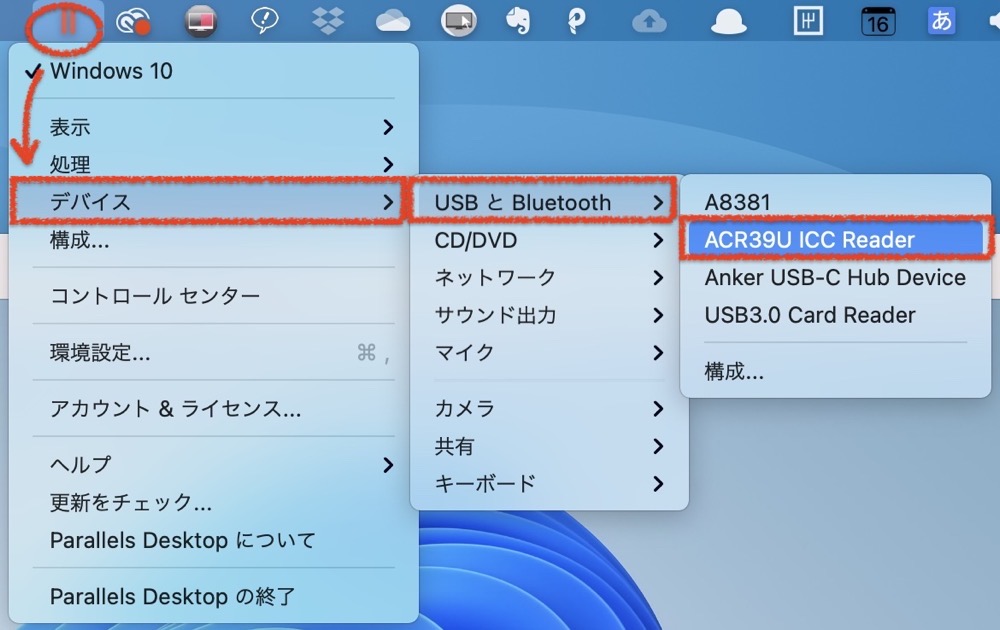The height and width of the screenshot is (630, 1000).
Task: Expand the サウンド出力 submenu
Action: pos(549,315)
